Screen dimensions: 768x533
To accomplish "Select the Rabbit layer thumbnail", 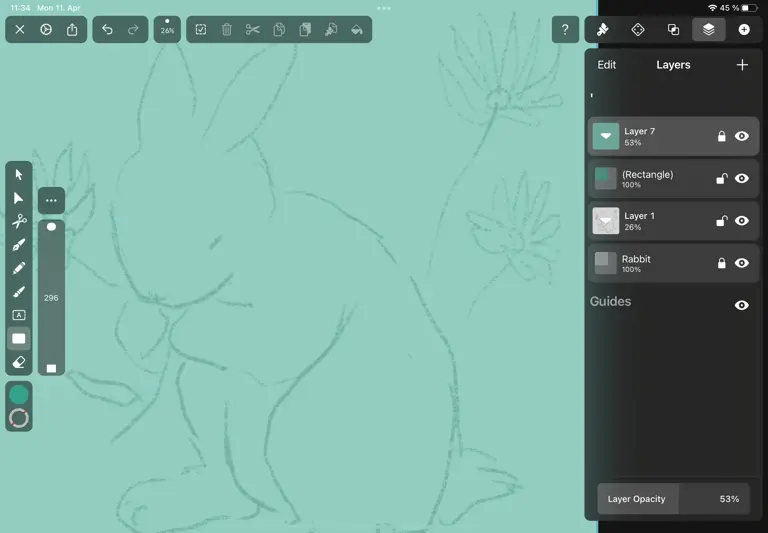I will click(x=605, y=263).
